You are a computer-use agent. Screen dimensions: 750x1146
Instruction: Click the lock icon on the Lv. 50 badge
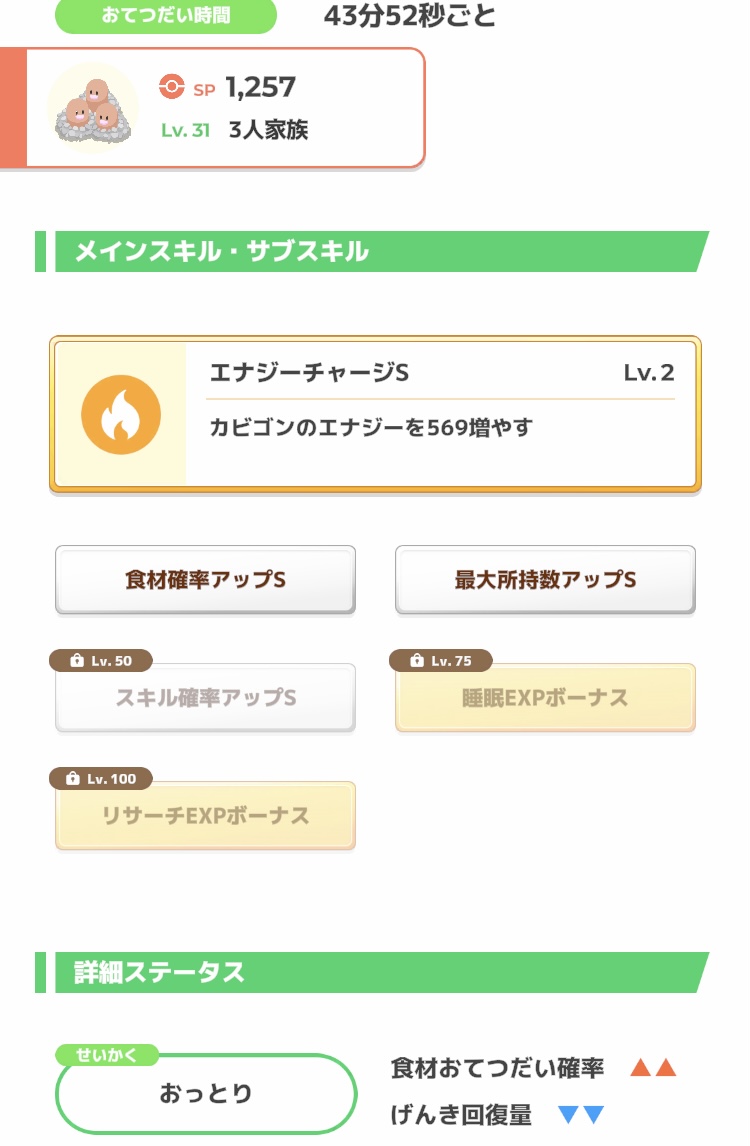[x=76, y=661]
